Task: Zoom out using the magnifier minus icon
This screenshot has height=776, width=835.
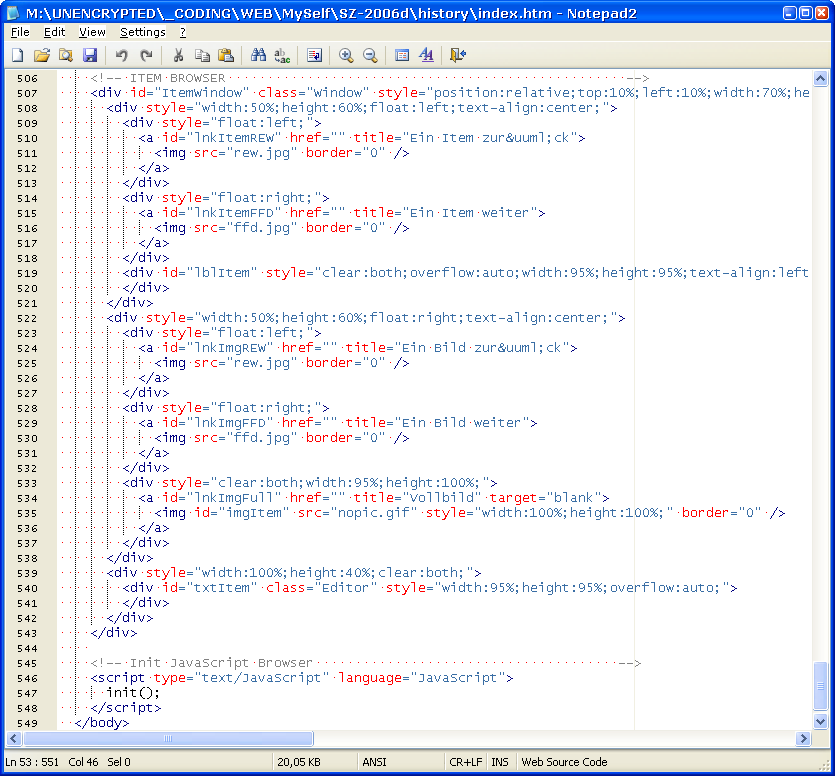Action: point(370,55)
